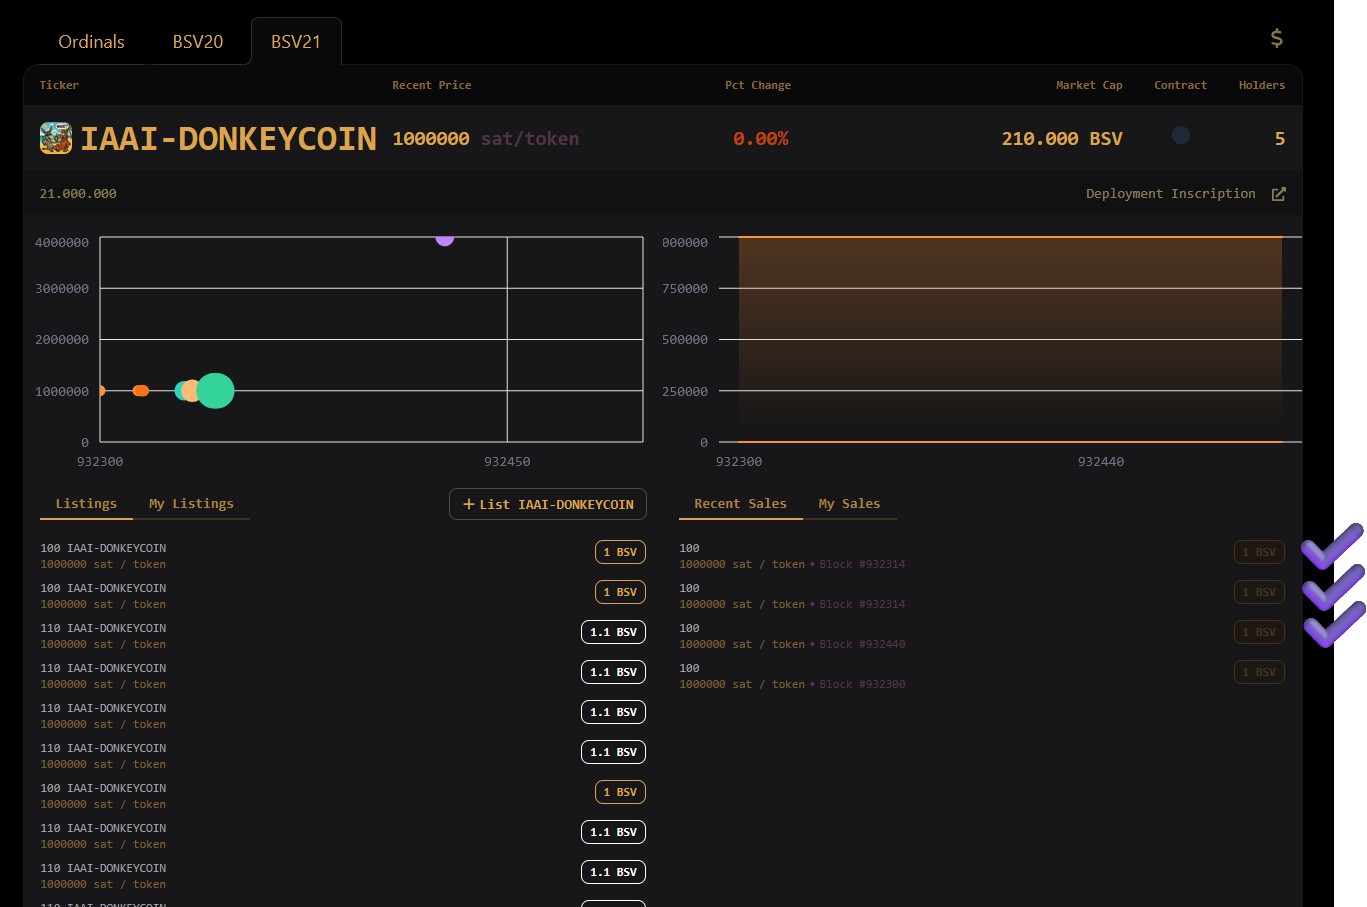Image resolution: width=1367 pixels, height=907 pixels.
Task: Click the dollar sign currency icon
Action: [x=1276, y=39]
